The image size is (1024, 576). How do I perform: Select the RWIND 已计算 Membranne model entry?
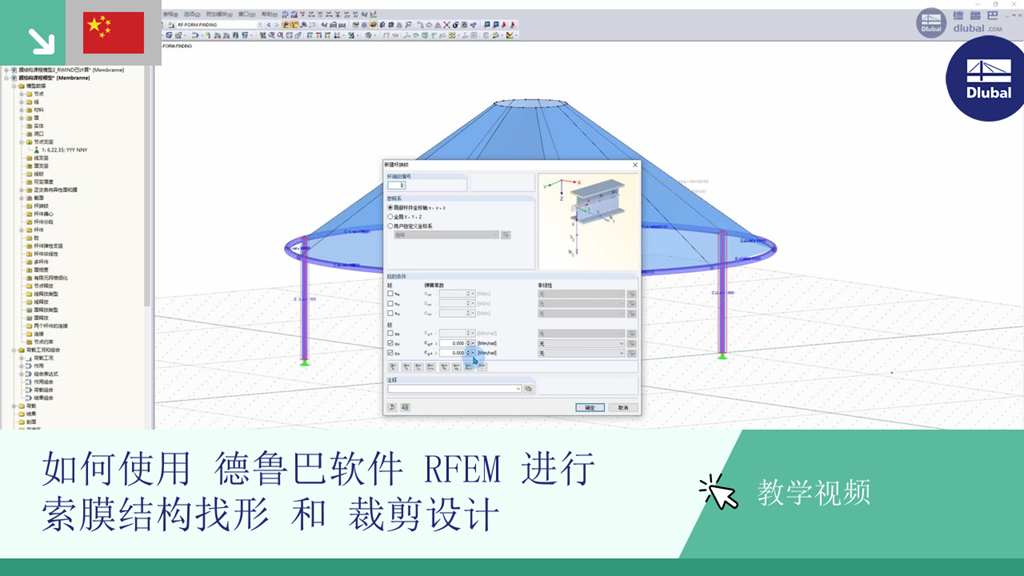[71, 70]
